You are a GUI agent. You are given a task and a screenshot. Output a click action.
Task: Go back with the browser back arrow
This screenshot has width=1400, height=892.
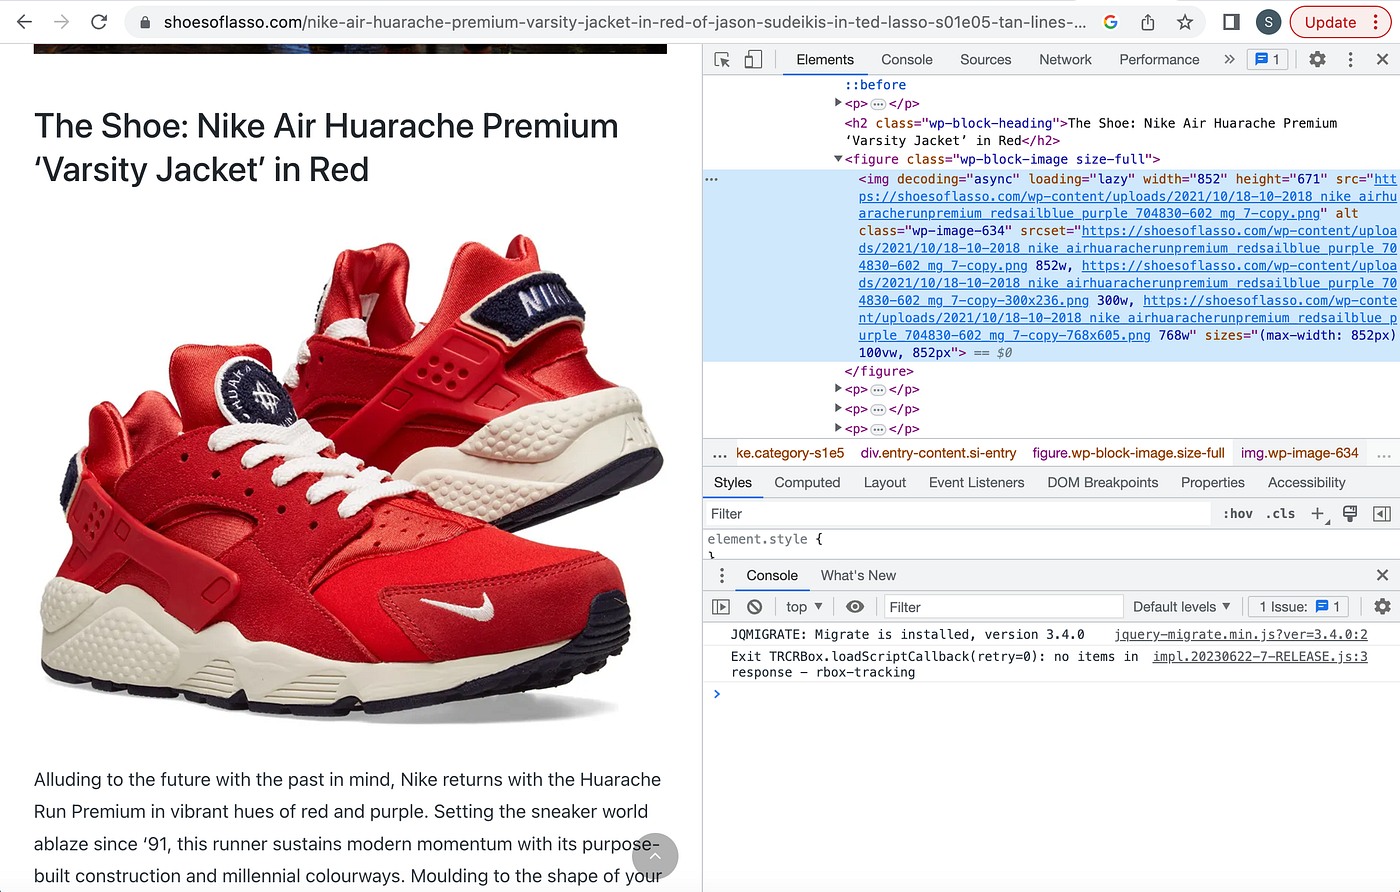[24, 22]
